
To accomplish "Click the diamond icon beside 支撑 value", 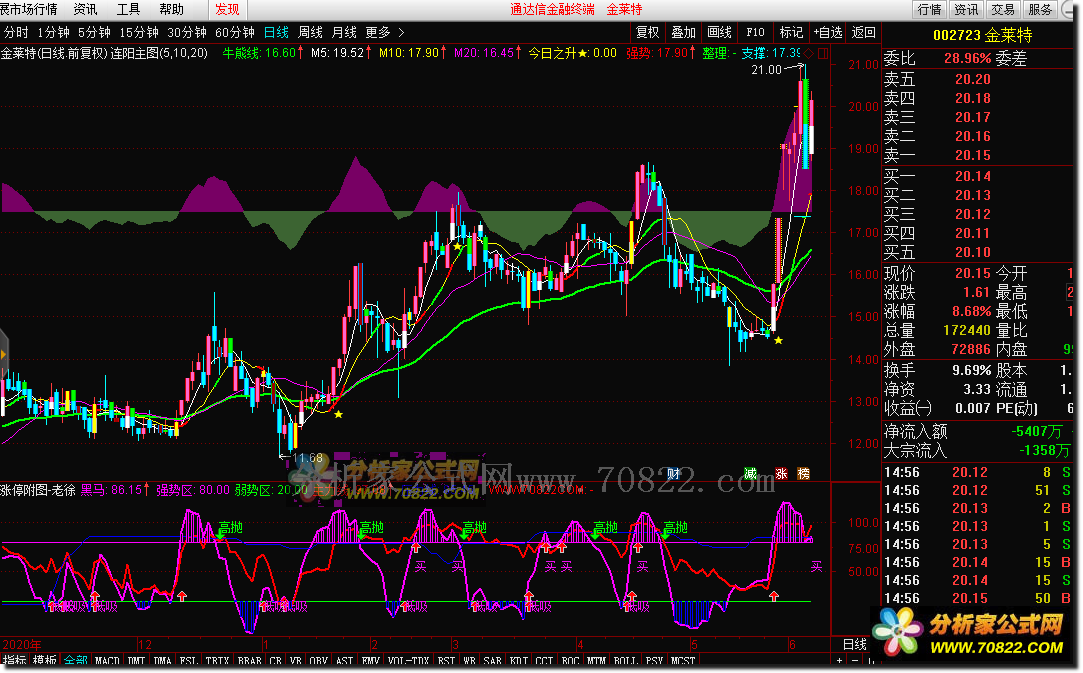I will click(809, 53).
